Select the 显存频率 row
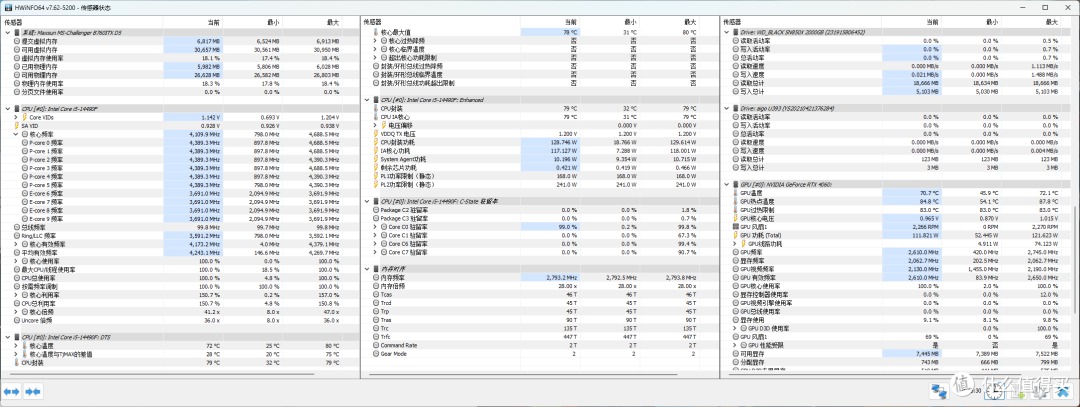This screenshot has height=407, width=1080. pyautogui.click(x=898, y=260)
